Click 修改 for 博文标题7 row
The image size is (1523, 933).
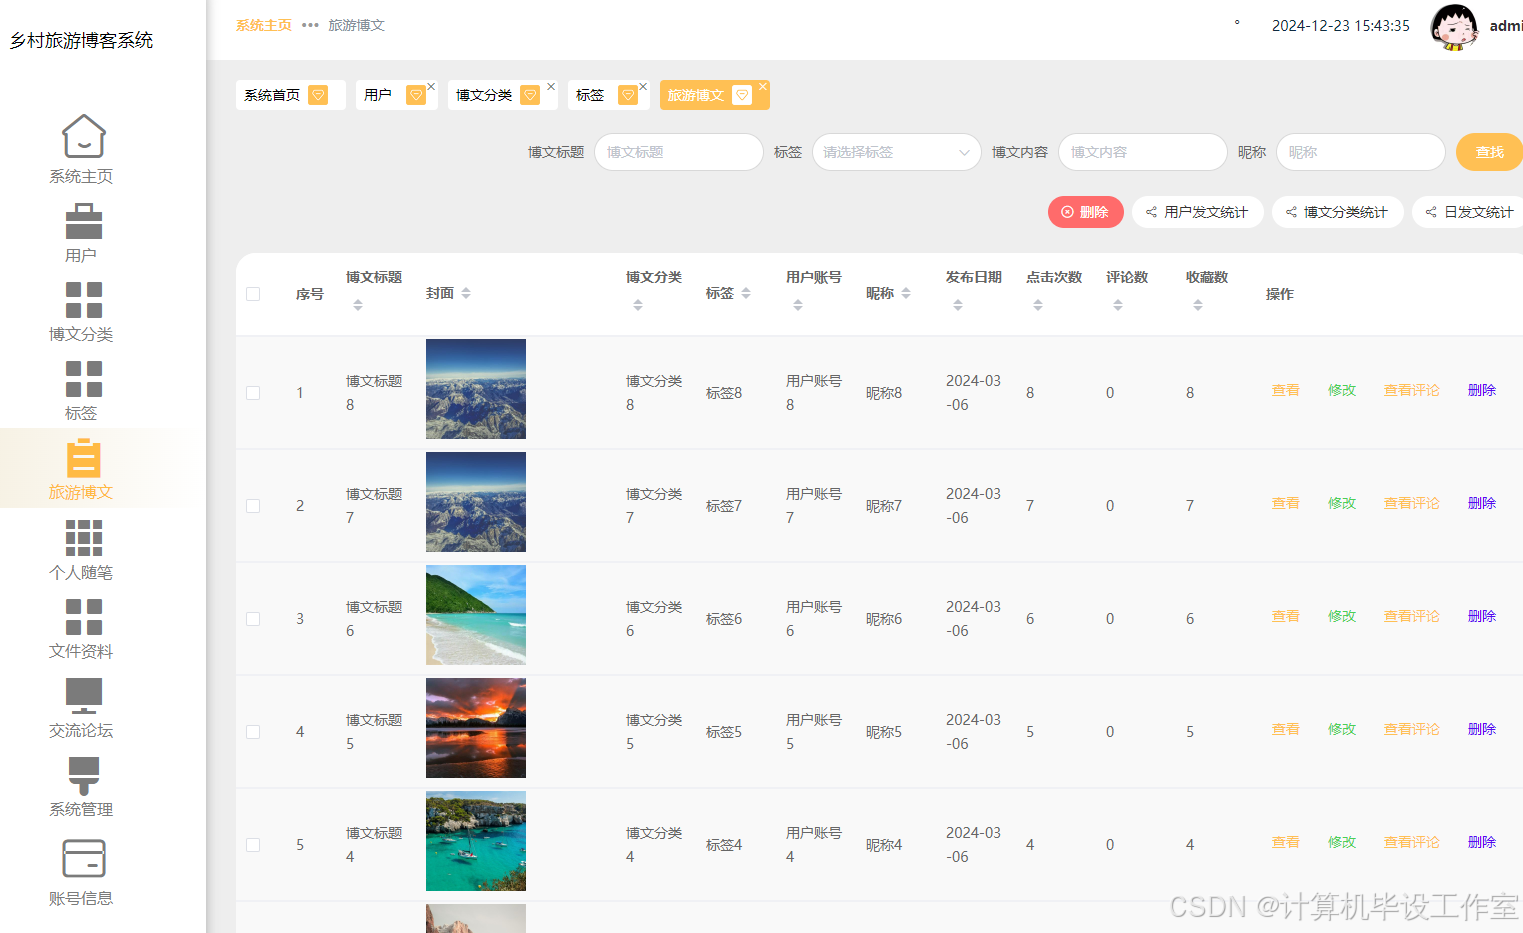point(1342,503)
